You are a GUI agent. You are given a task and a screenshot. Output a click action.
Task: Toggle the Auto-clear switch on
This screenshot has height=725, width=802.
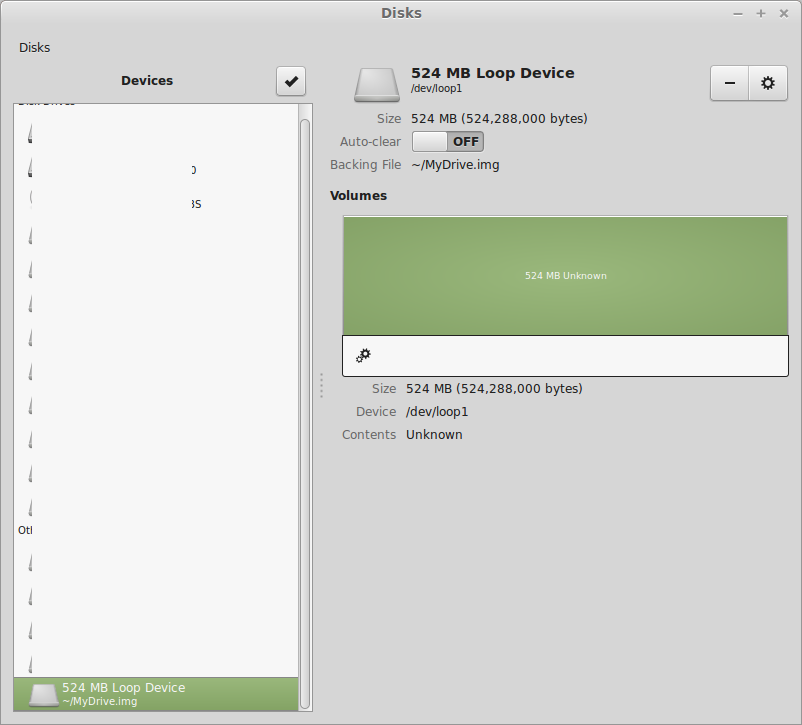[447, 142]
